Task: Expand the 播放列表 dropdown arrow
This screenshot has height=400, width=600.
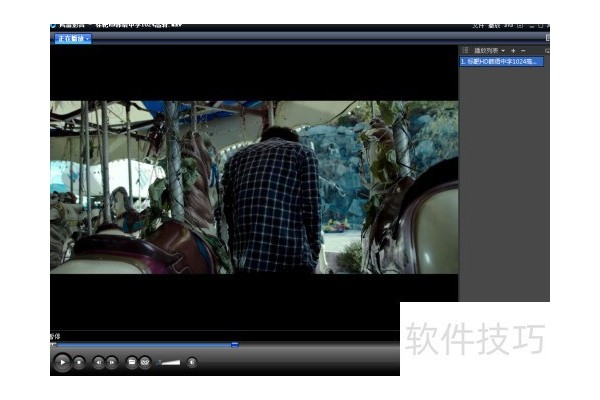Action: point(503,51)
